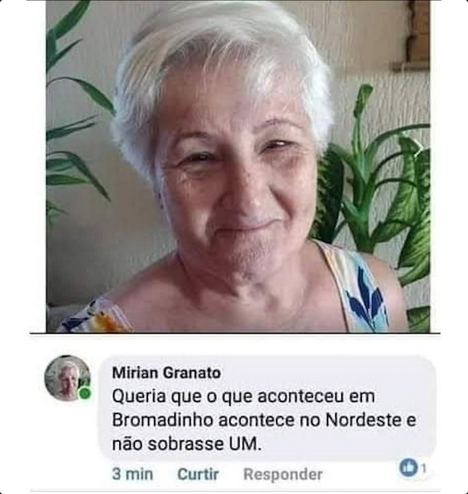468x494 pixels.
Task: Click the comment text beginning with Queria
Action: point(264,420)
